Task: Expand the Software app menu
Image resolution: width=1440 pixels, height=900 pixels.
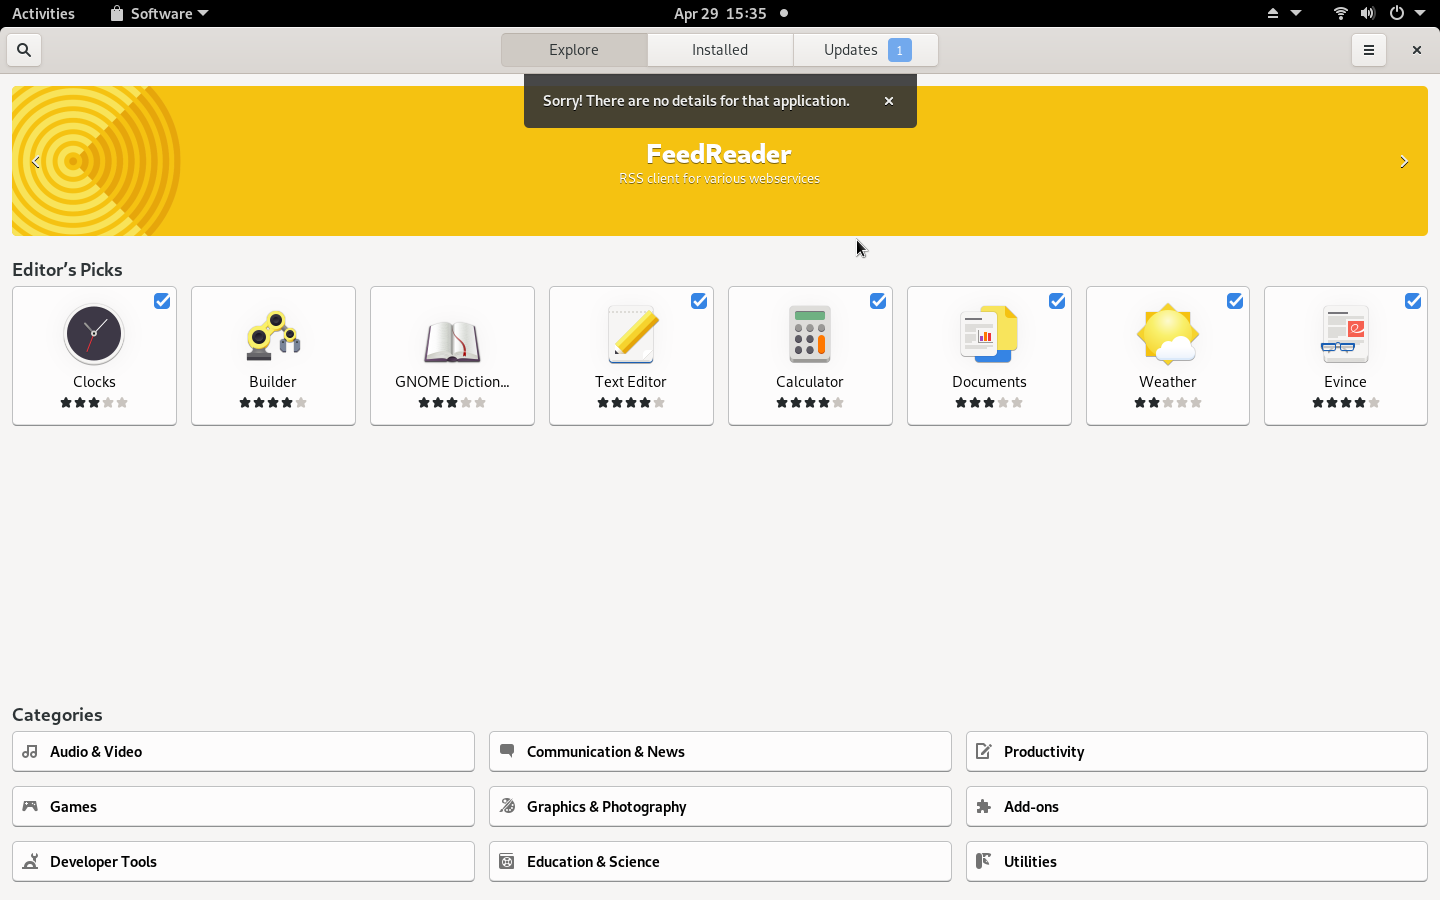Action: (x=160, y=13)
